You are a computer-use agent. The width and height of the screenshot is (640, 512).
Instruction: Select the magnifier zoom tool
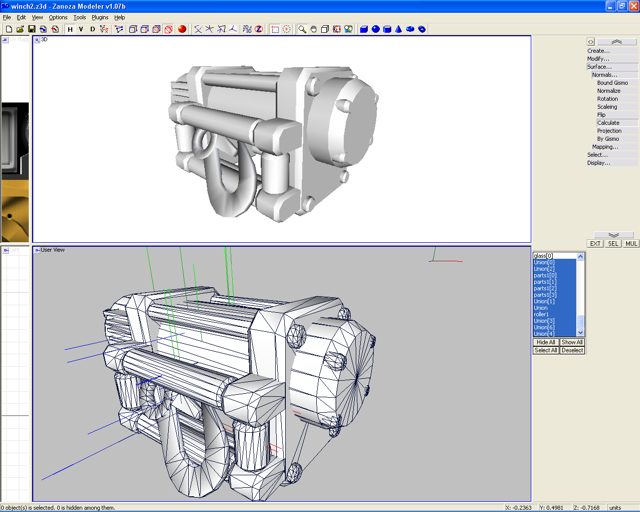[301, 29]
